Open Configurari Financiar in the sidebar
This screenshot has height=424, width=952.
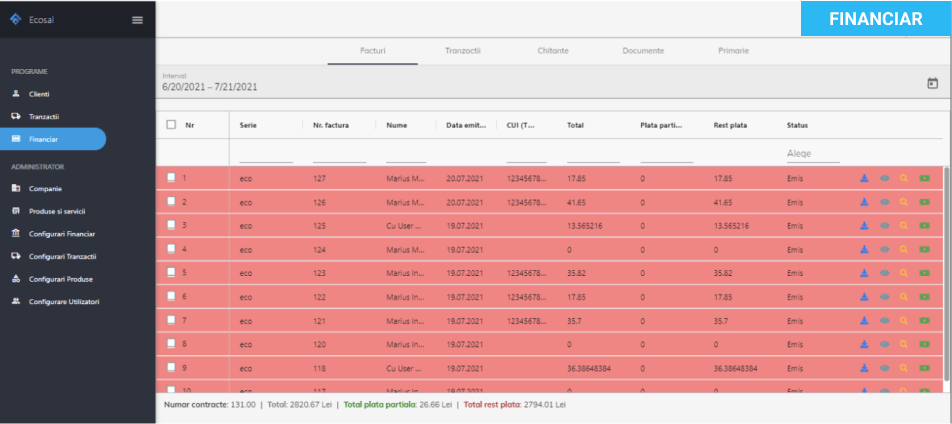(x=61, y=233)
